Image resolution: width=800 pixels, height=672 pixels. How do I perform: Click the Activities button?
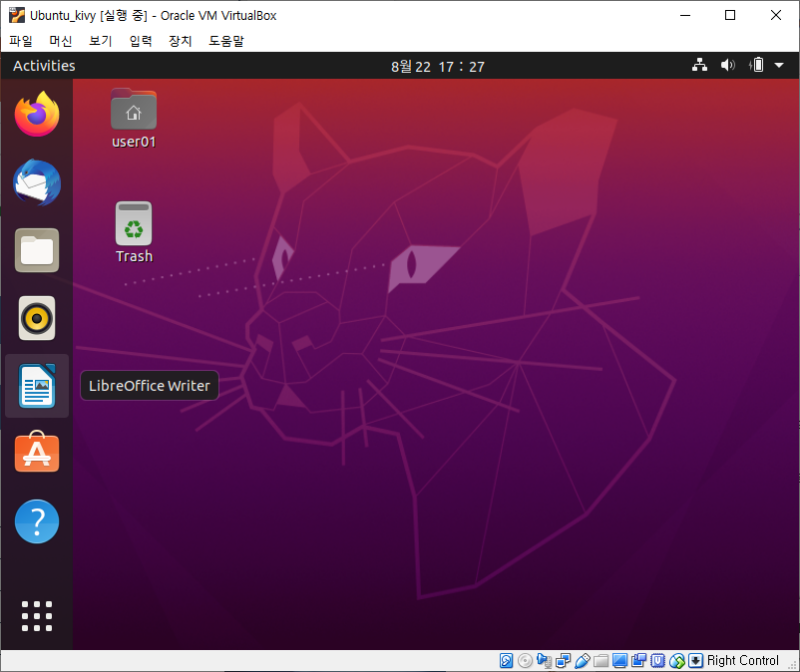[43, 65]
